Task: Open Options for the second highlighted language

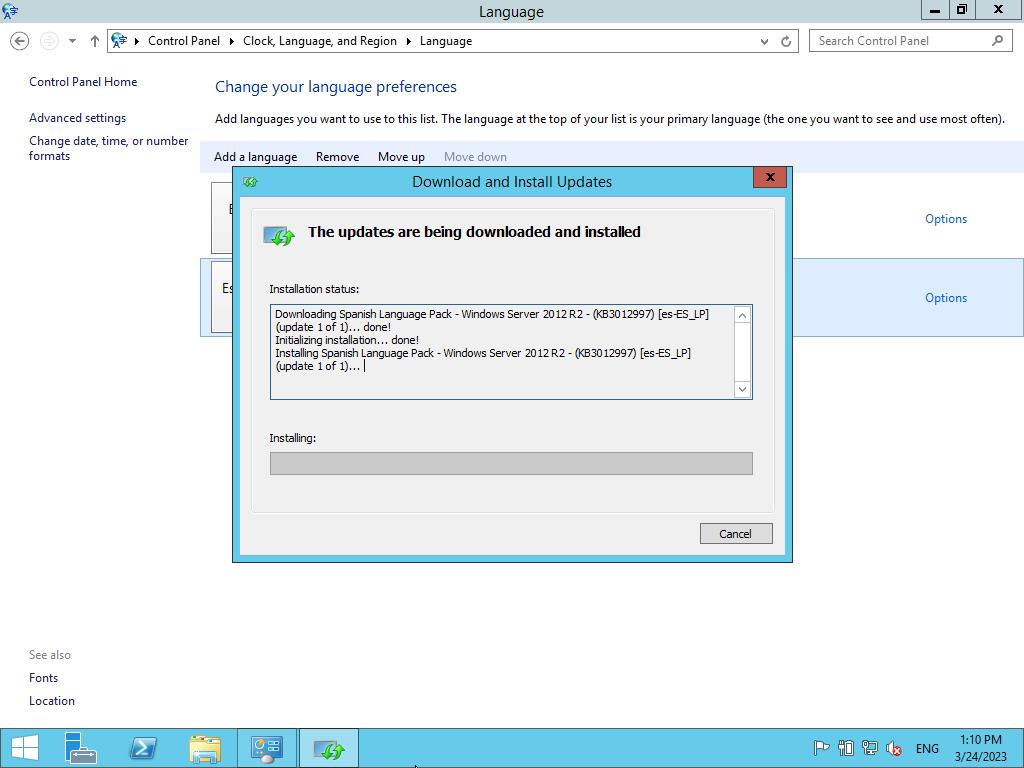Action: [x=946, y=298]
